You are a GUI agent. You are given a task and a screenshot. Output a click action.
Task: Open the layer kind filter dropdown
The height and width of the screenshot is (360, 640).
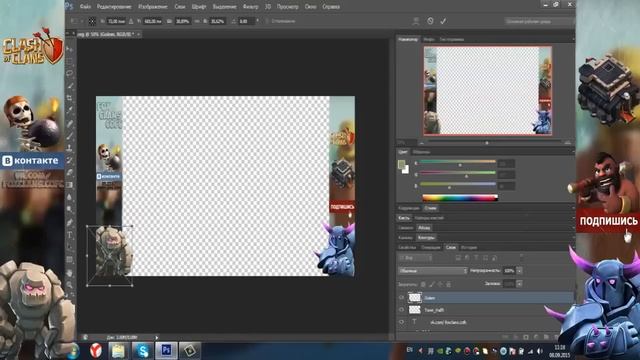point(415,258)
